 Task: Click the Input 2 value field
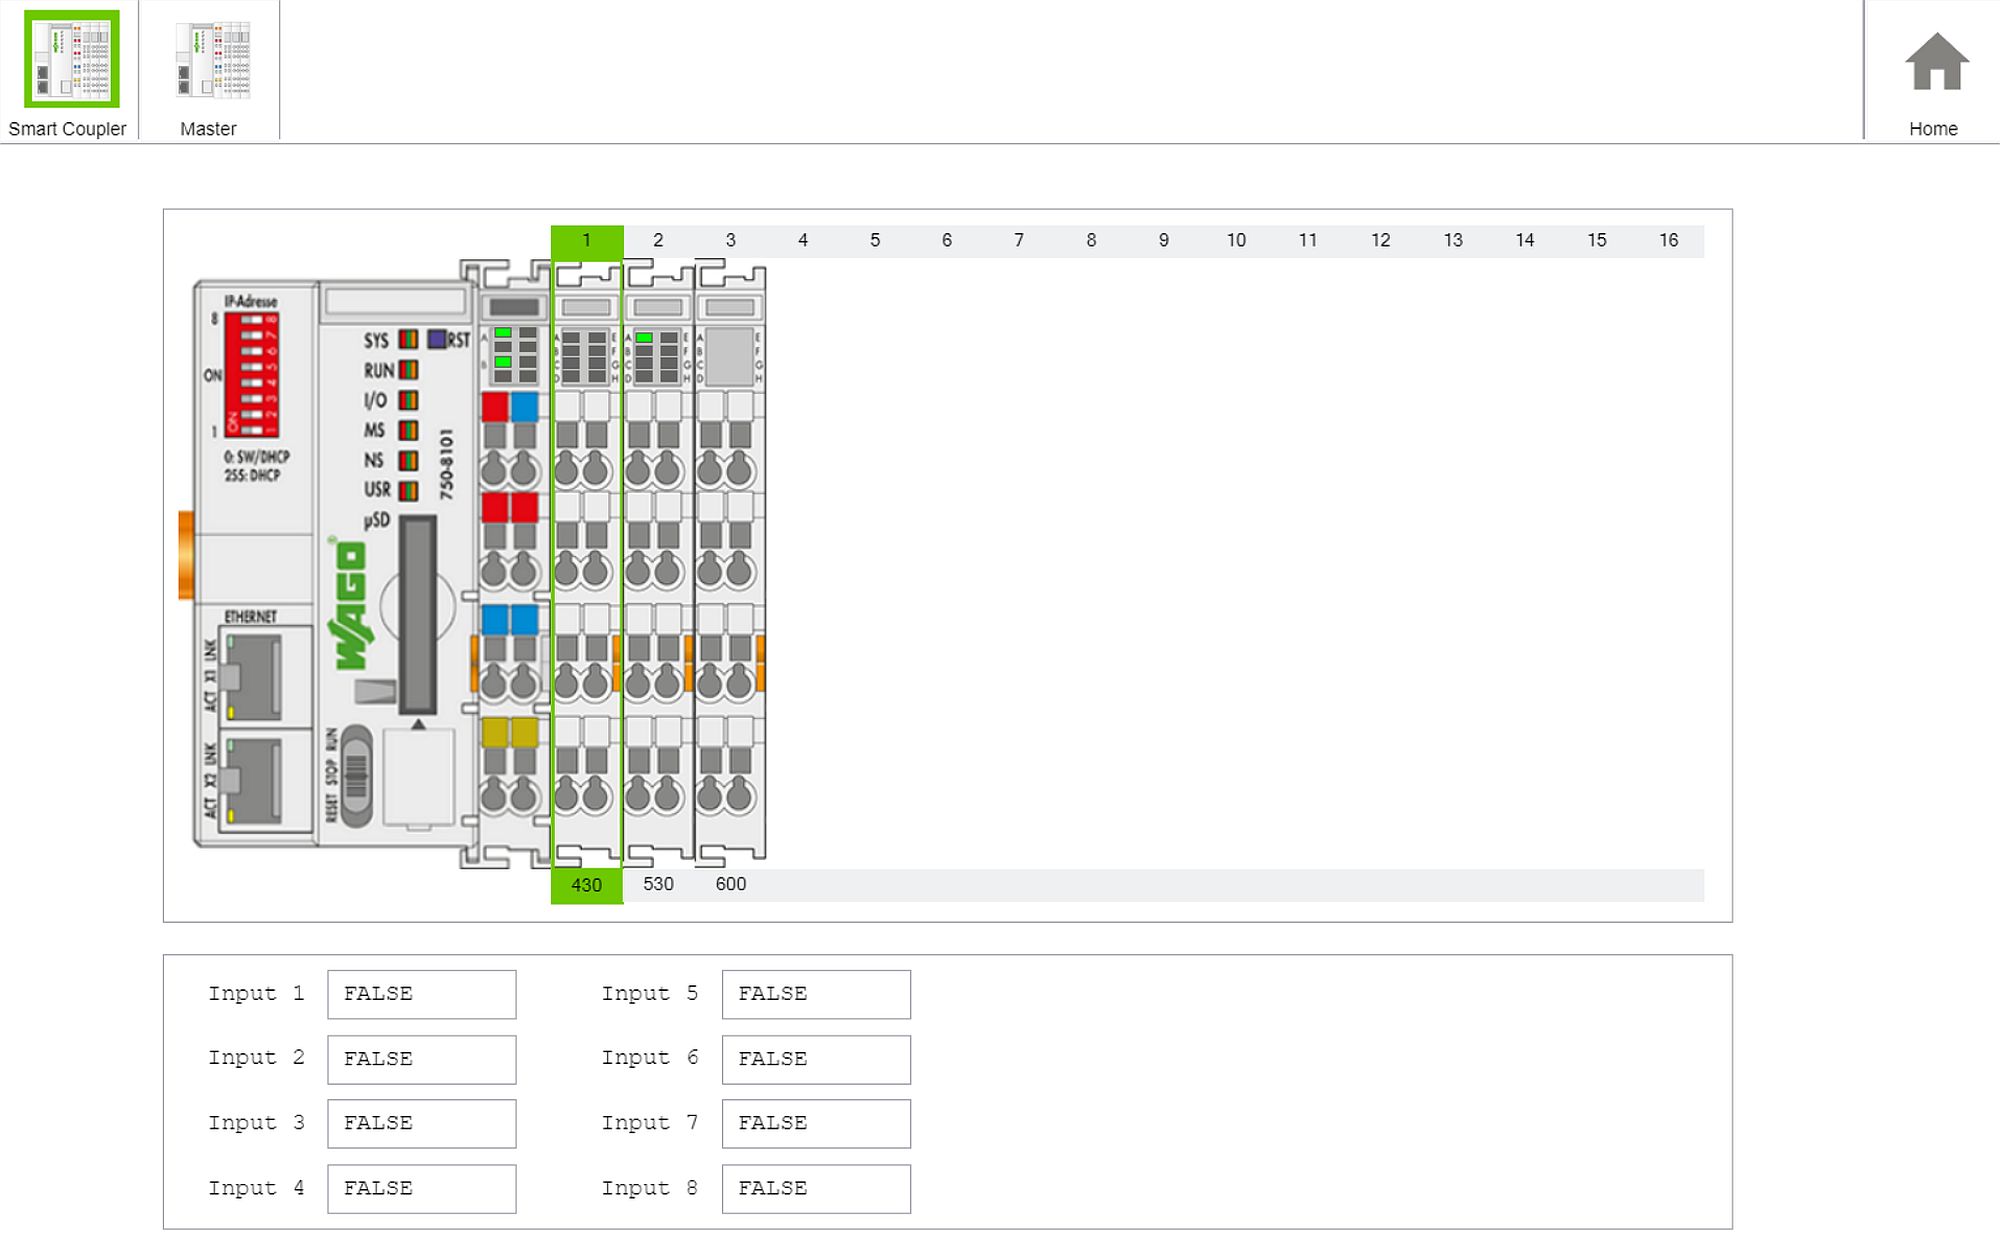click(422, 1059)
